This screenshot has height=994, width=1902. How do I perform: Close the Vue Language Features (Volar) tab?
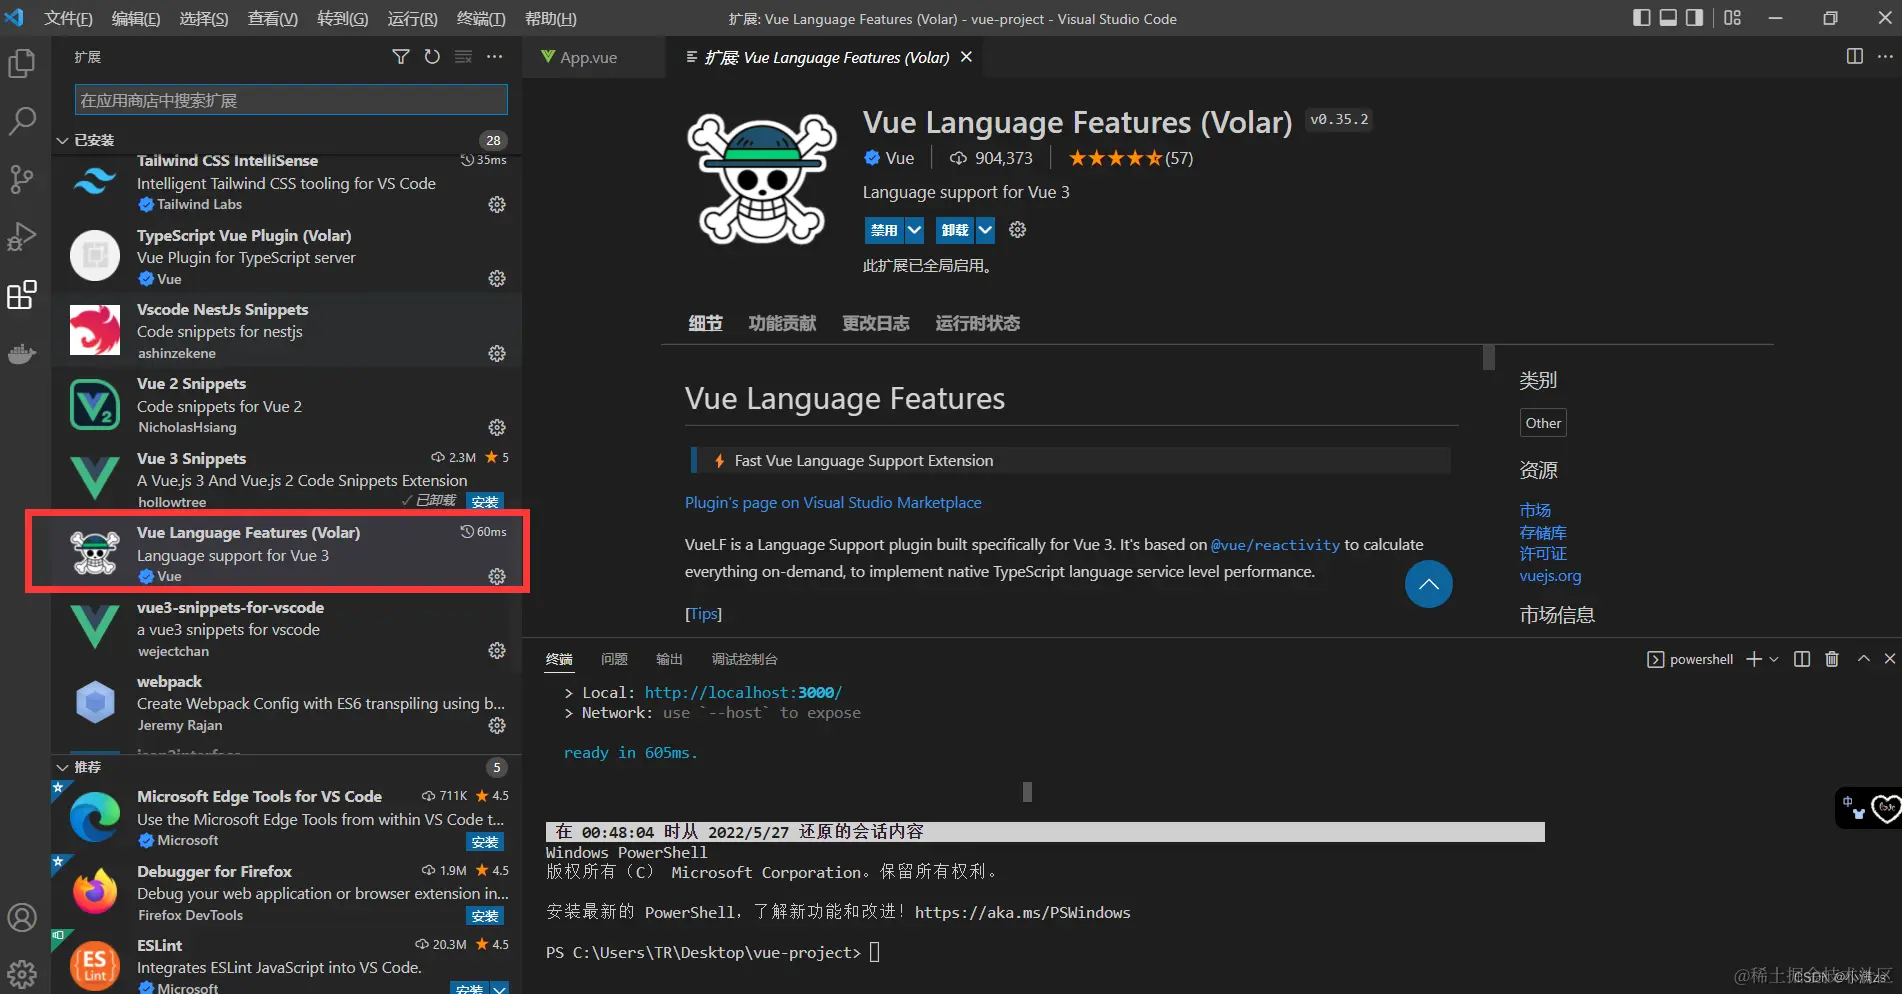(x=966, y=57)
